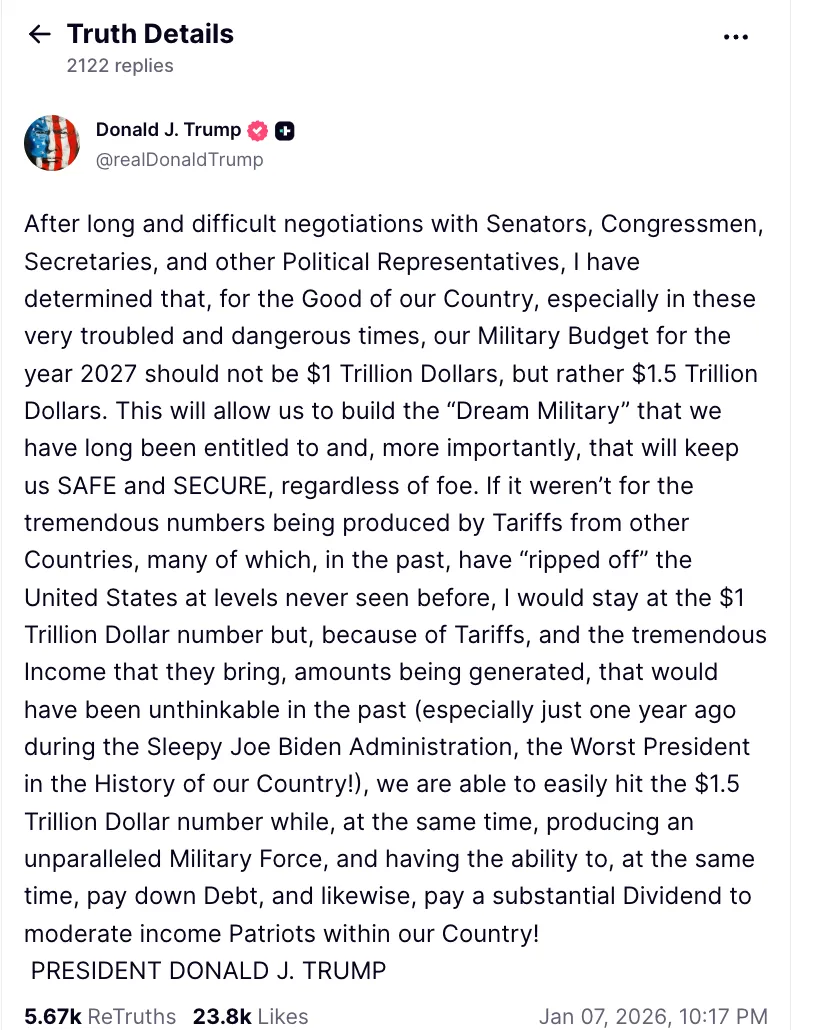Open the three-dot more options menu
Viewport: 820px width, 1030px height.
[x=735, y=38]
